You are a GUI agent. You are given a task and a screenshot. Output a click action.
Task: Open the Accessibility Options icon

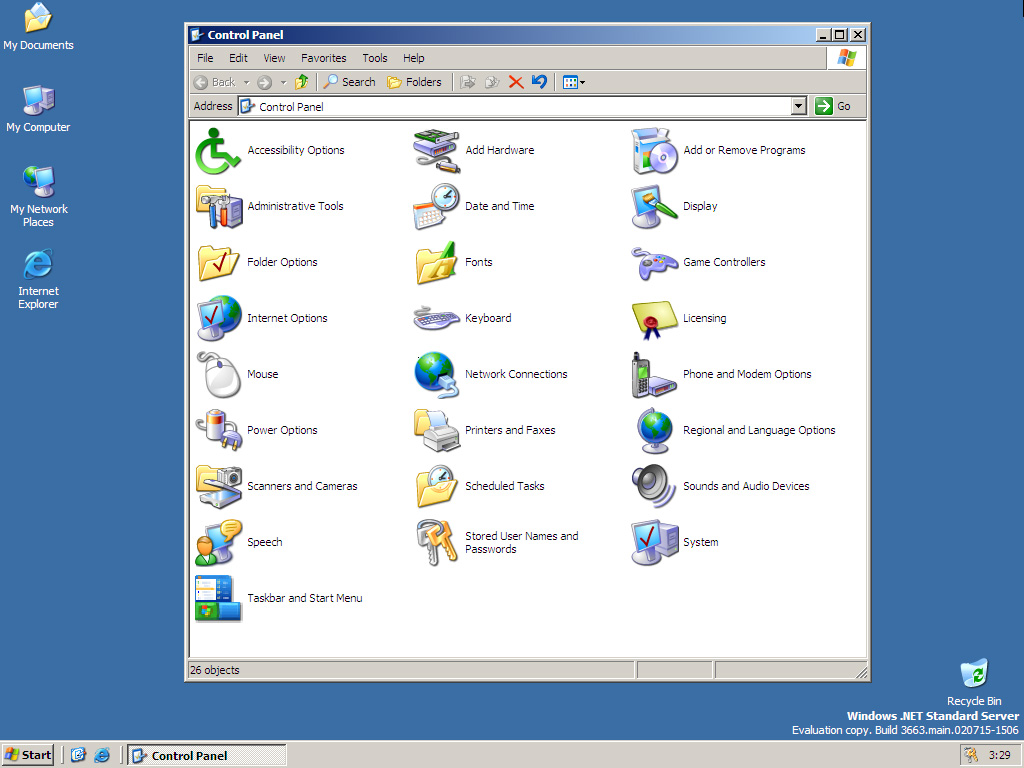pyautogui.click(x=218, y=150)
